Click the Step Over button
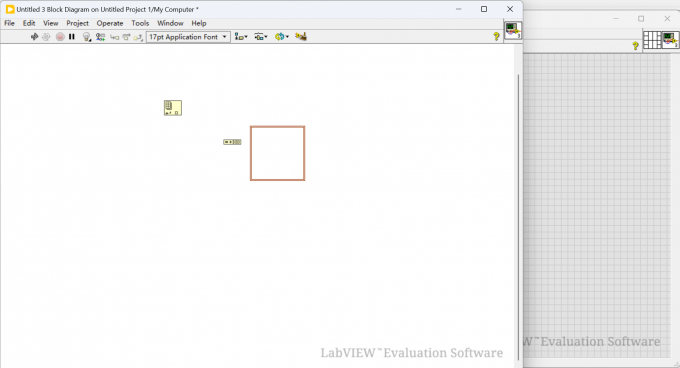Viewport: 680px width, 368px height. [126, 37]
